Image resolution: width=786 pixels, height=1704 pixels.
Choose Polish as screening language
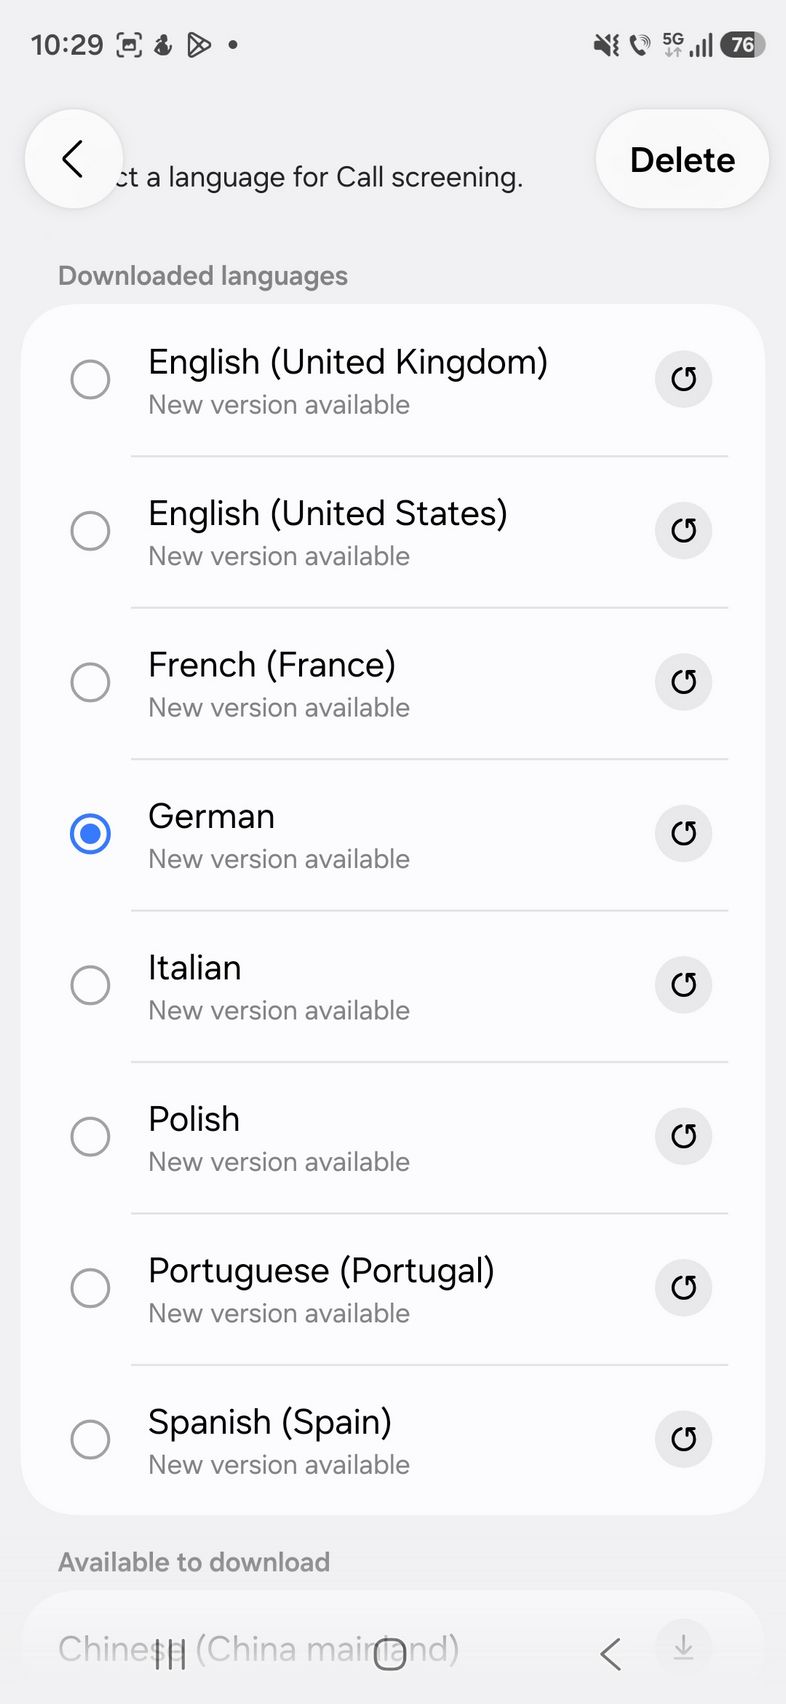coord(90,1136)
